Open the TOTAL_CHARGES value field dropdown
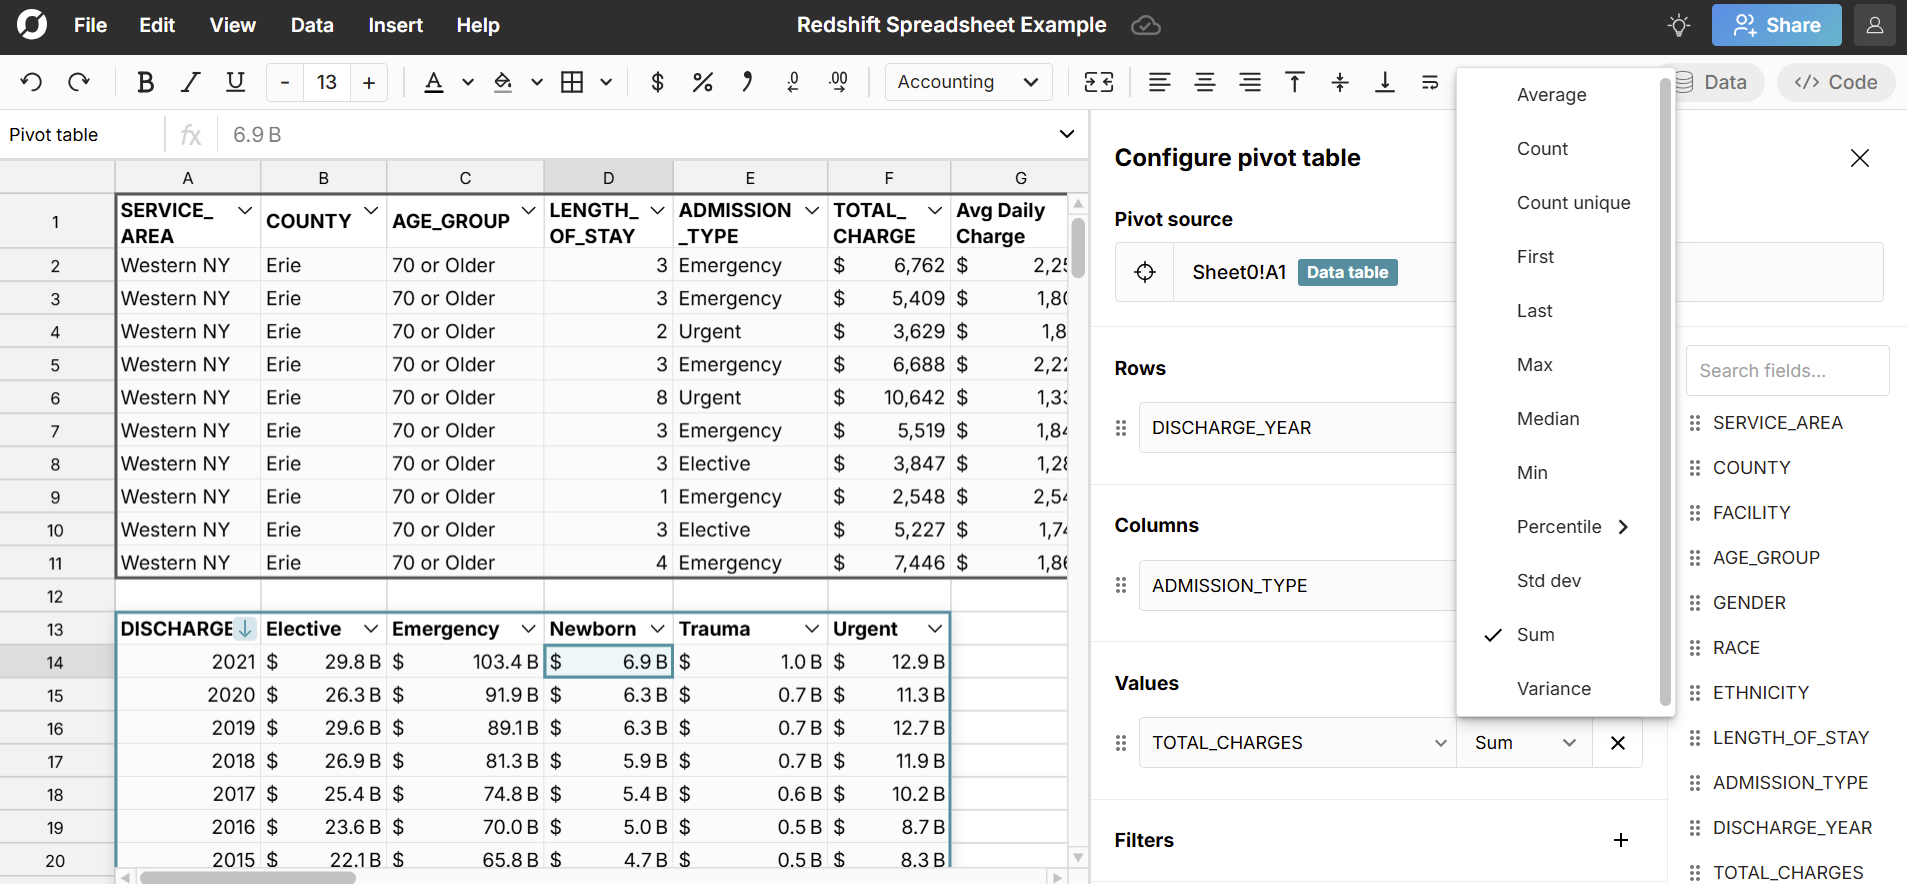 click(x=1298, y=743)
